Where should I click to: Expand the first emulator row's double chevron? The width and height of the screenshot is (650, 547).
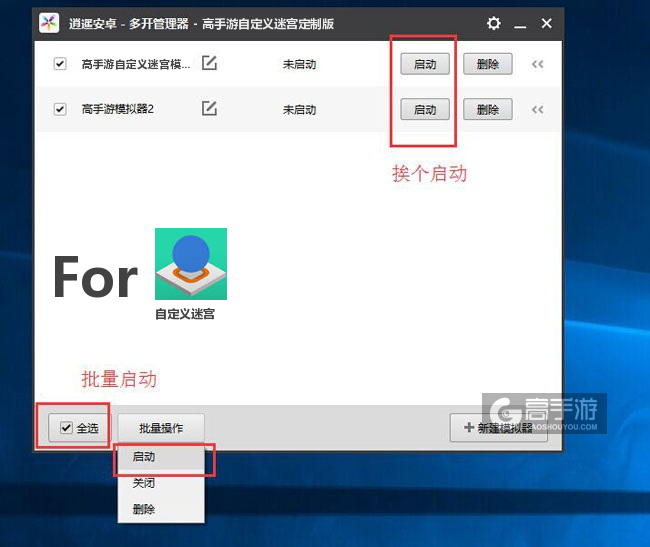[537, 64]
